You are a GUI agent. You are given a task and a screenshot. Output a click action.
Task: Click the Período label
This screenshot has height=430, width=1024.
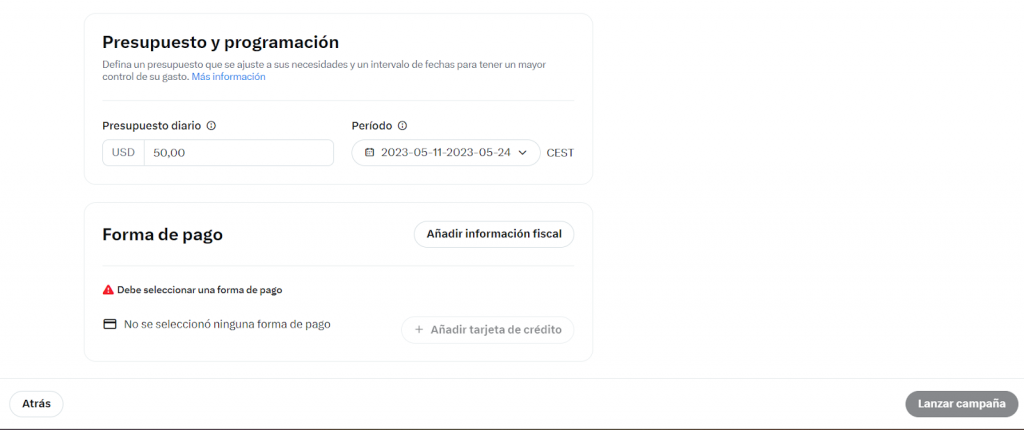[x=372, y=126]
